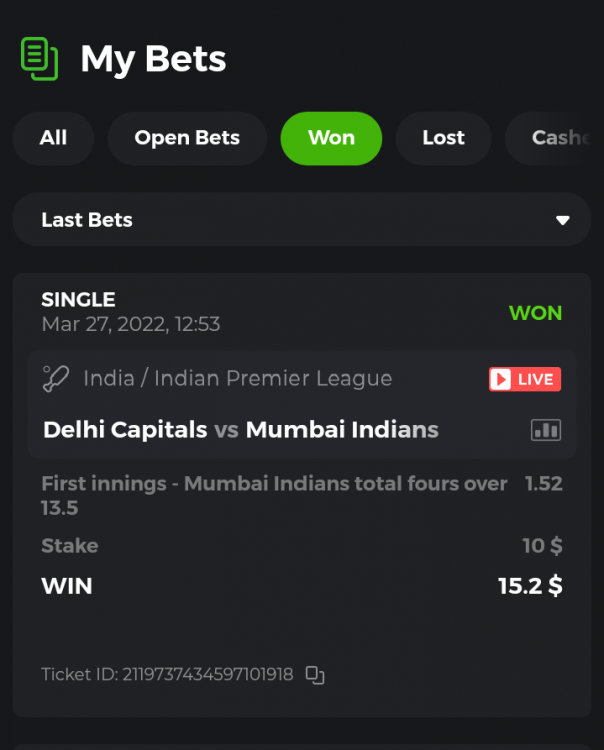
Task: Click India / Indian Premier League link
Action: (238, 378)
